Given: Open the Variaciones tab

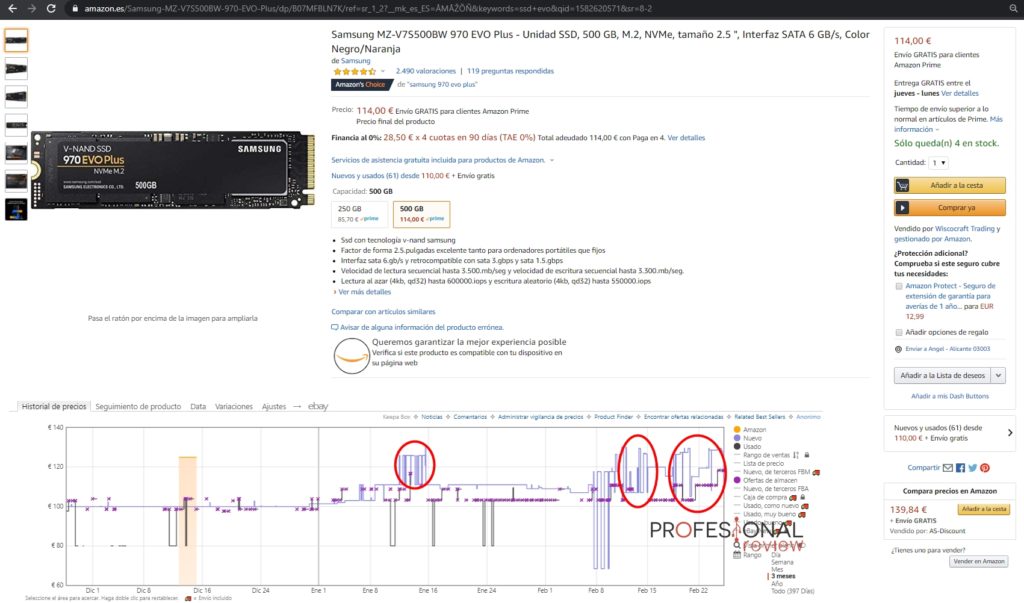Looking at the screenshot, I should (234, 406).
